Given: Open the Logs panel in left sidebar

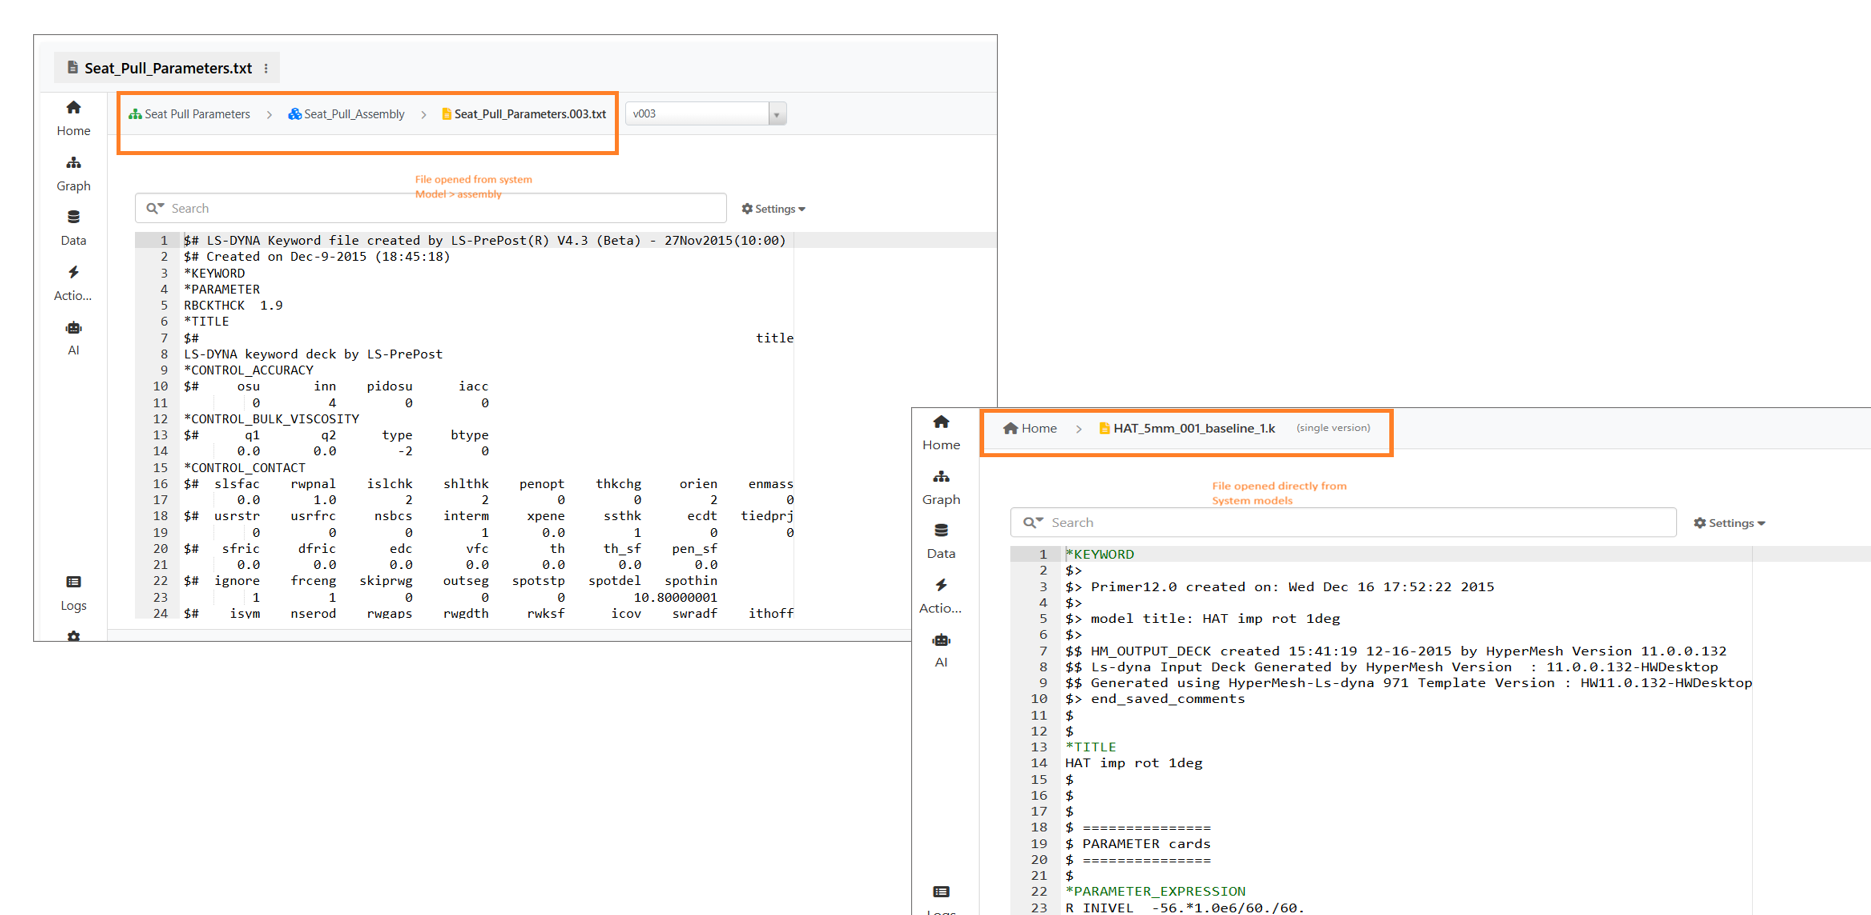Looking at the screenshot, I should tap(73, 592).
